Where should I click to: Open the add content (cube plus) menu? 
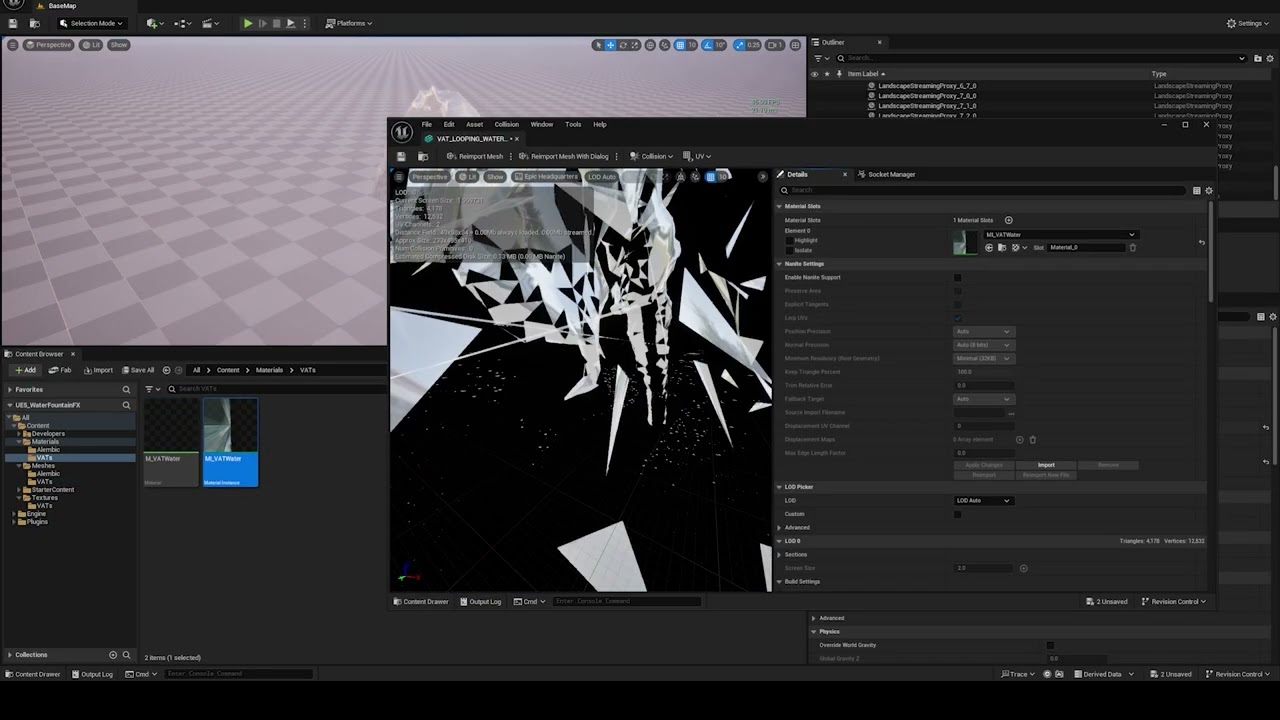coord(155,23)
